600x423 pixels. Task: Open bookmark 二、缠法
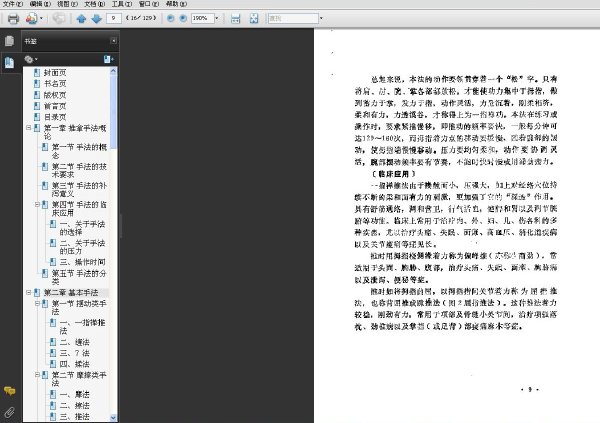pyautogui.click(x=75, y=342)
